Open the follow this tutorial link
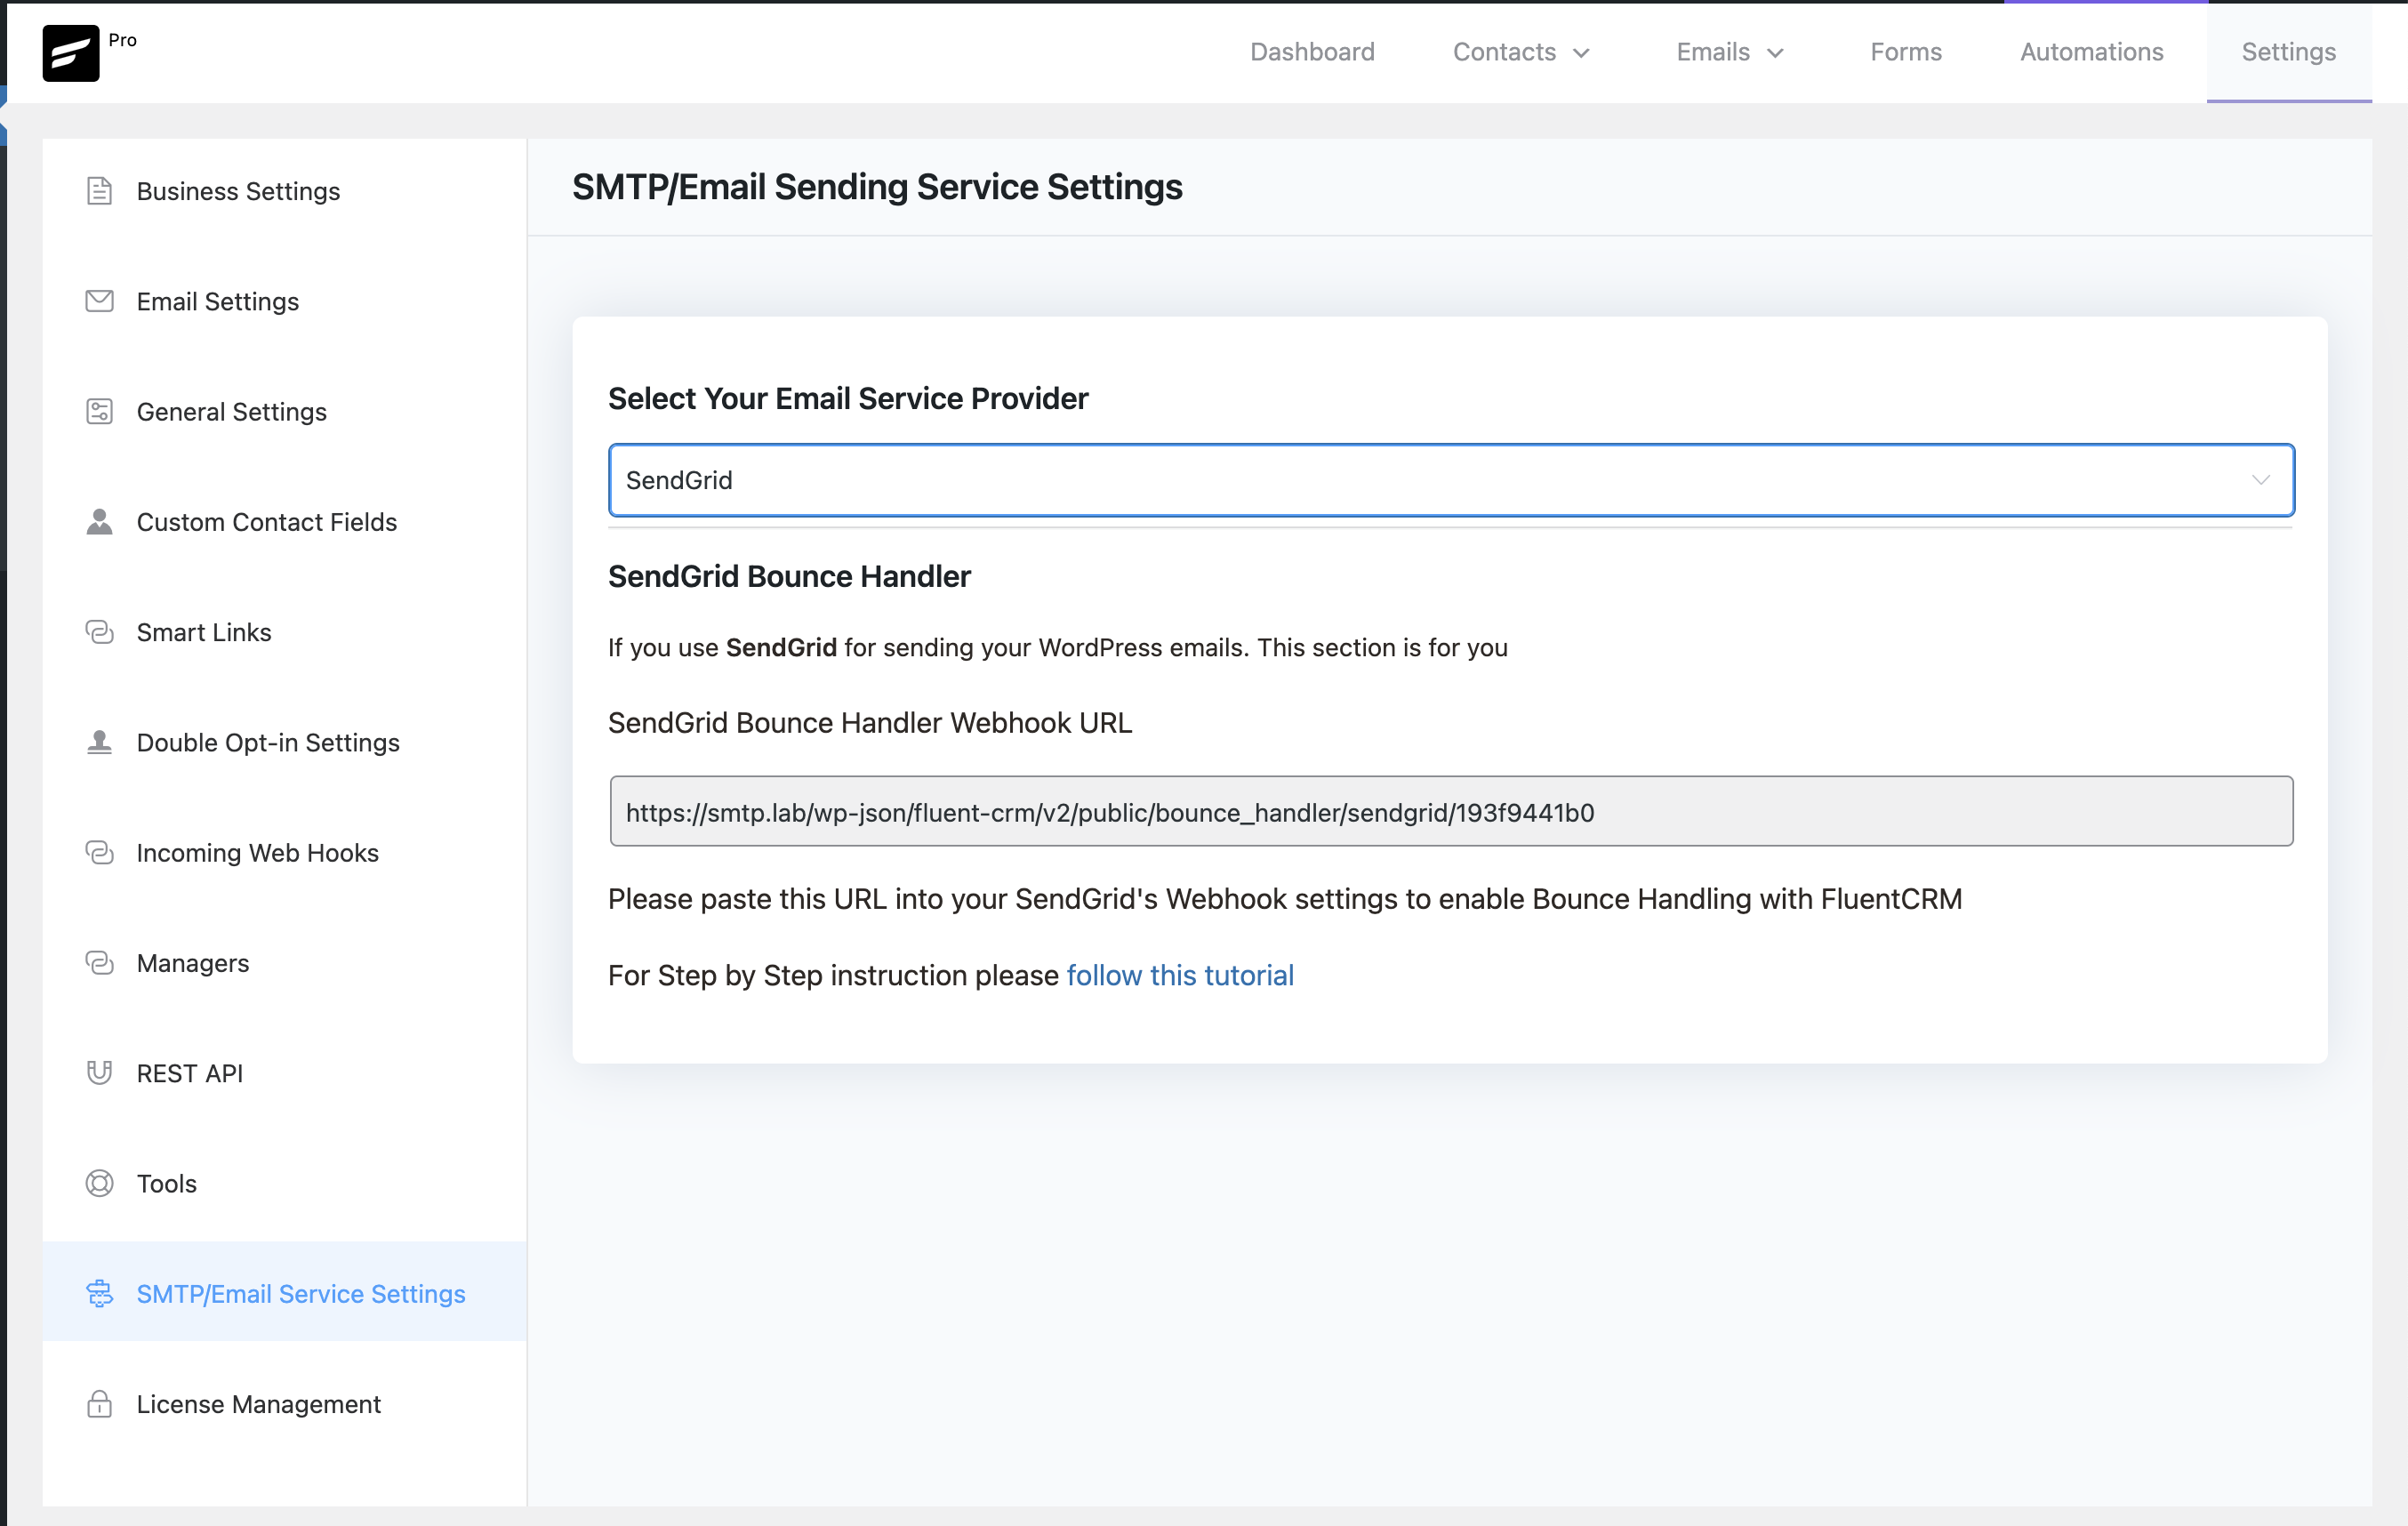This screenshot has height=1526, width=2408. click(x=1180, y=975)
